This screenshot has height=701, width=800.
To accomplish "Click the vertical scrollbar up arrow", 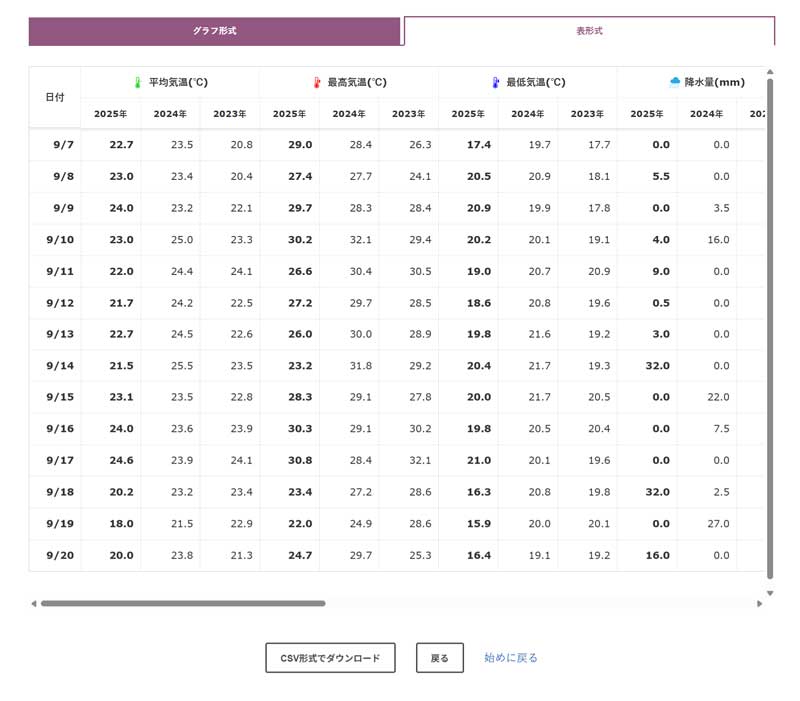I will 769,72.
